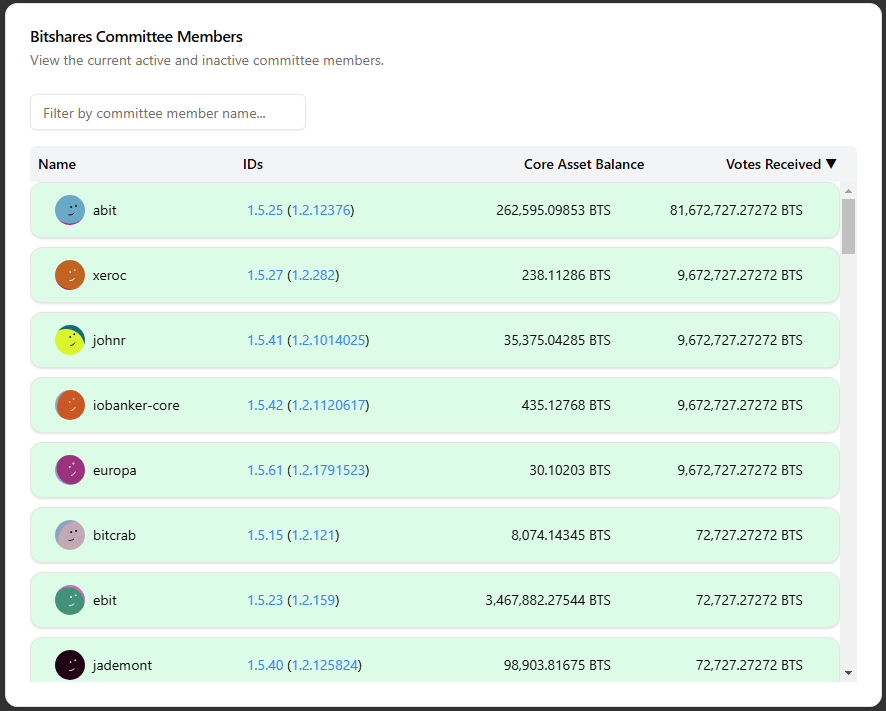The height and width of the screenshot is (711, 886).
Task: Select the name 'ebit'
Action: (105, 600)
